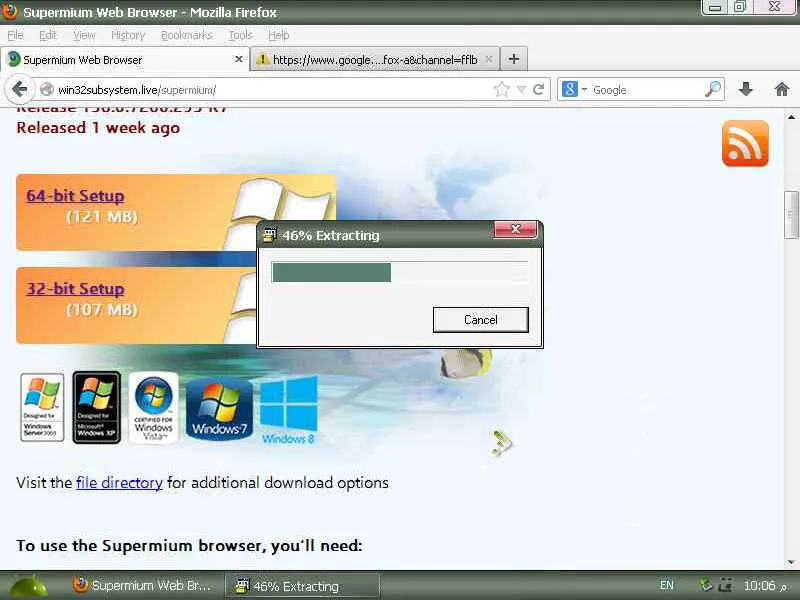Screen dimensions: 800x600
Task: Open the History menu
Action: pyautogui.click(x=128, y=35)
